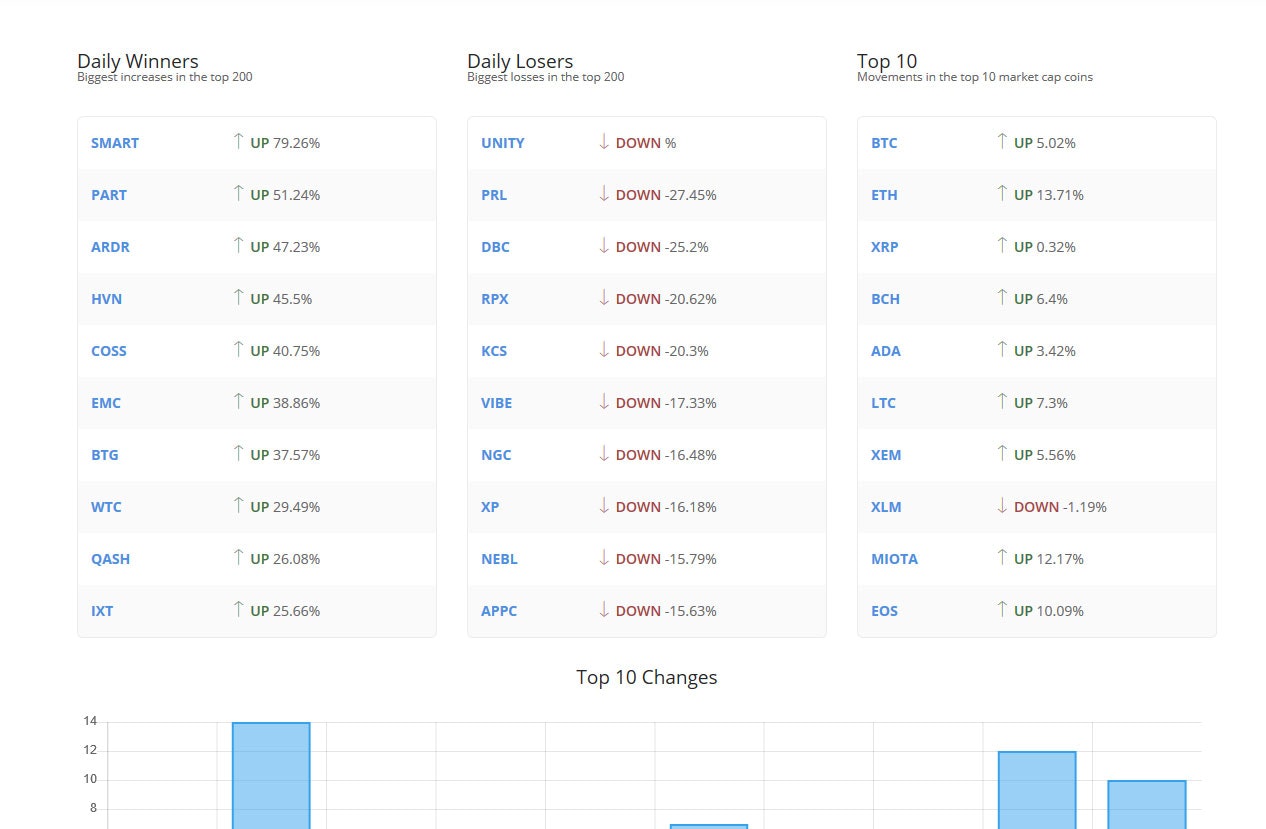Select the COSS ticker link
This screenshot has width=1266, height=829.
click(x=109, y=351)
